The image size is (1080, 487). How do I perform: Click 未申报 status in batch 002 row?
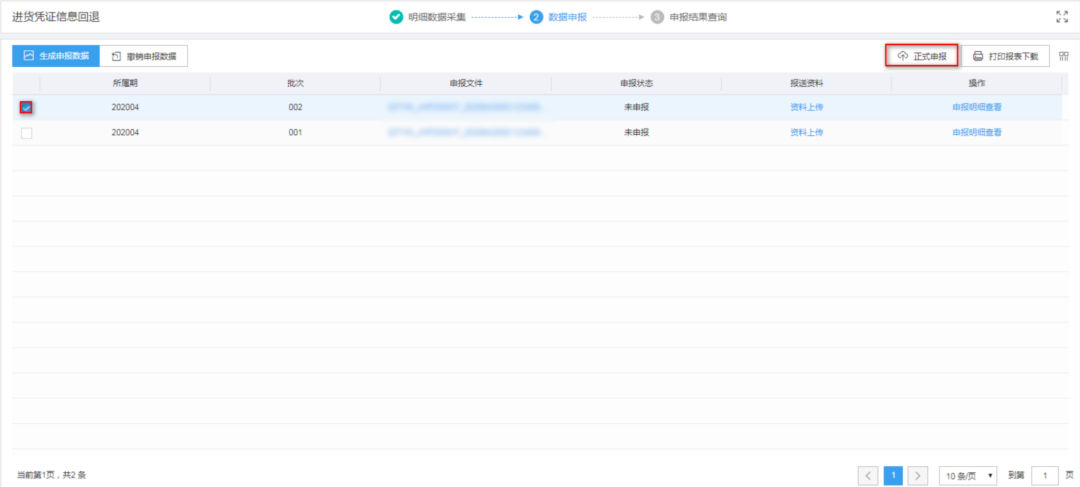click(636, 107)
